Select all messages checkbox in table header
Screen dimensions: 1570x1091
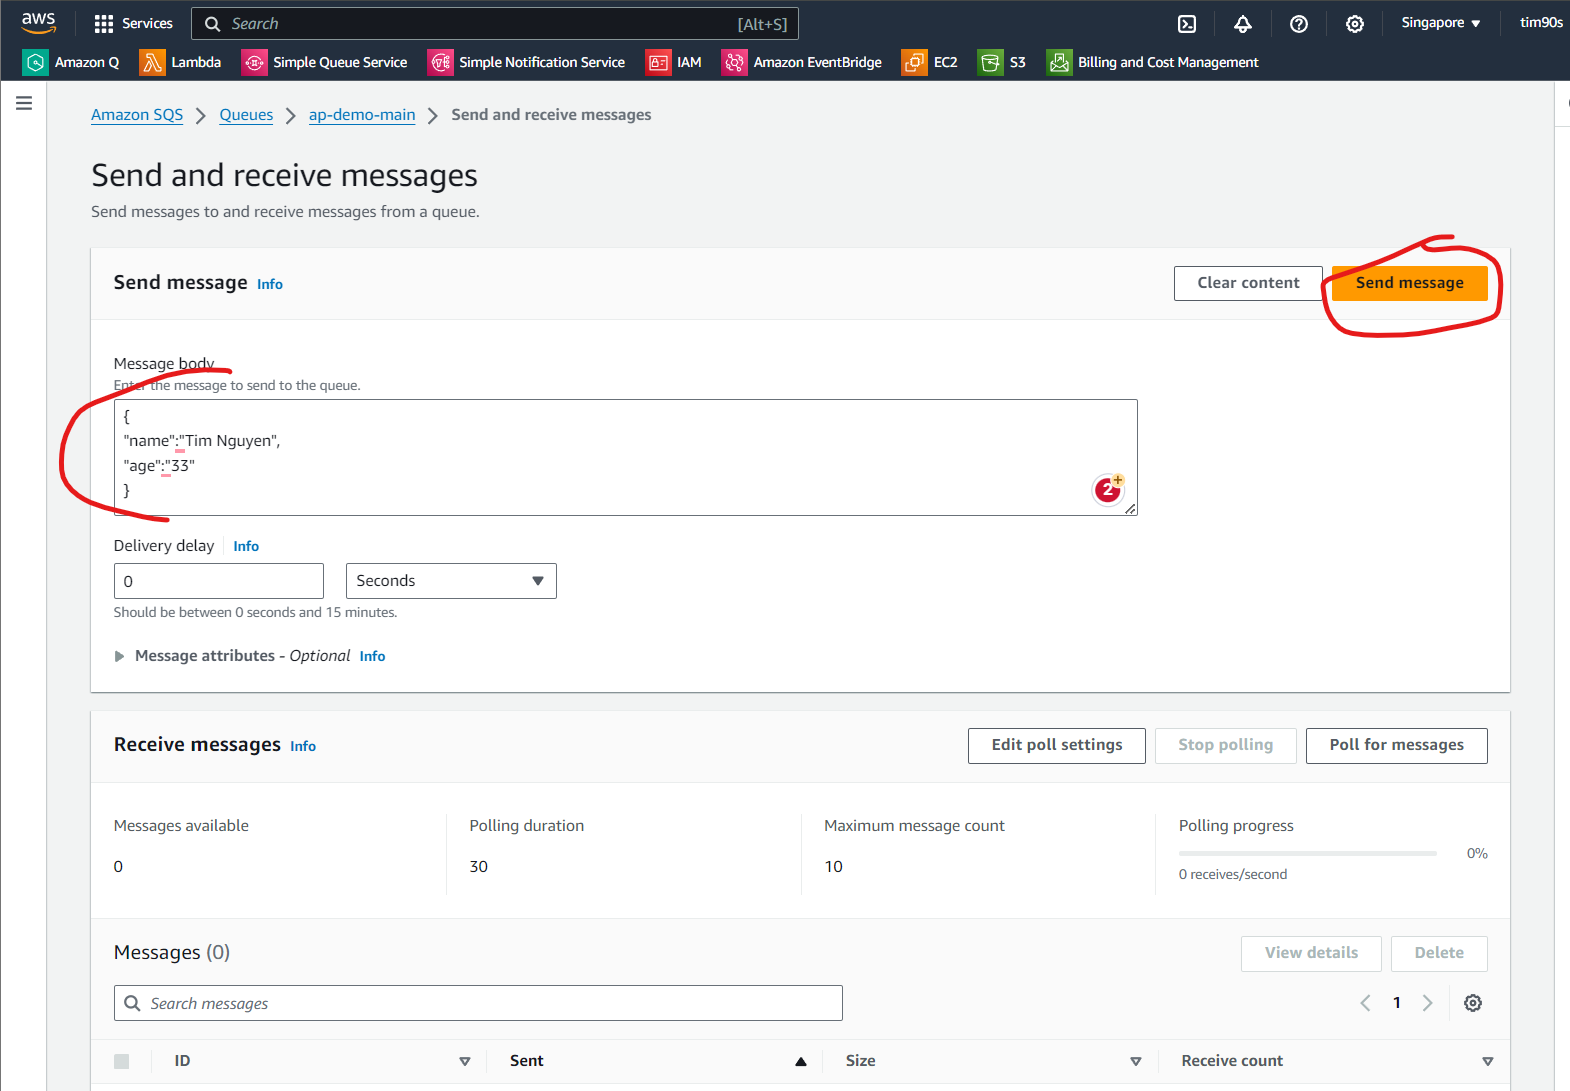click(x=122, y=1061)
